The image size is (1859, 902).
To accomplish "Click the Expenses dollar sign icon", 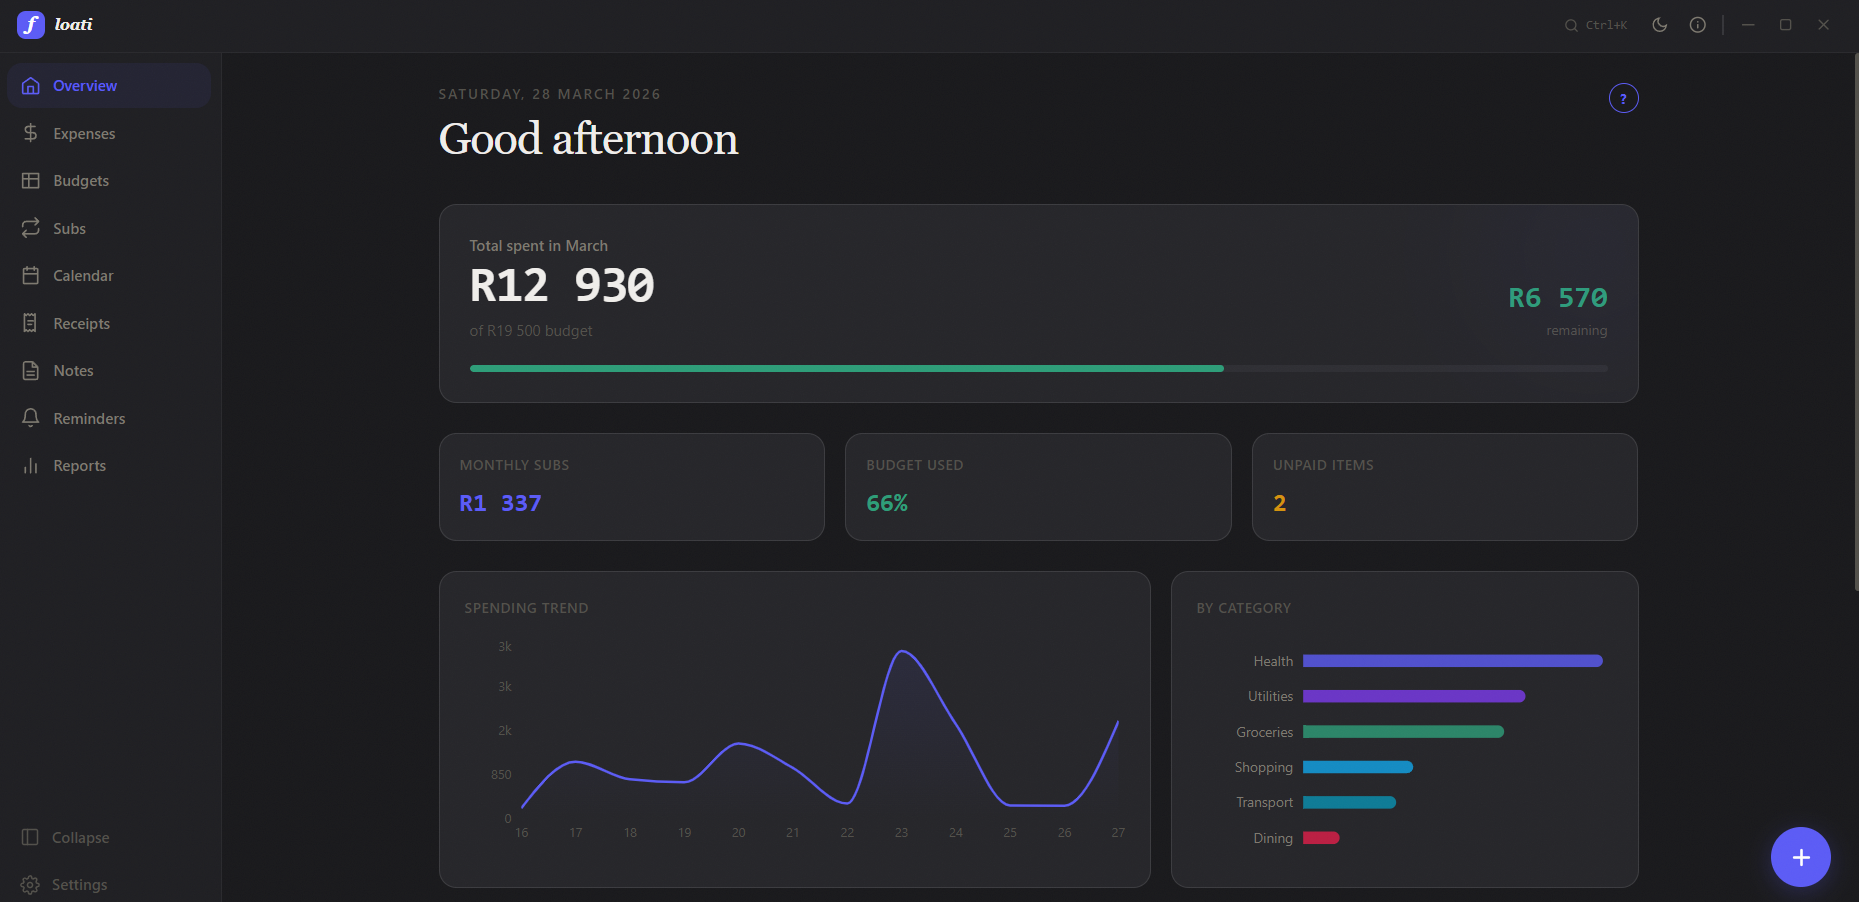I will pos(31,133).
